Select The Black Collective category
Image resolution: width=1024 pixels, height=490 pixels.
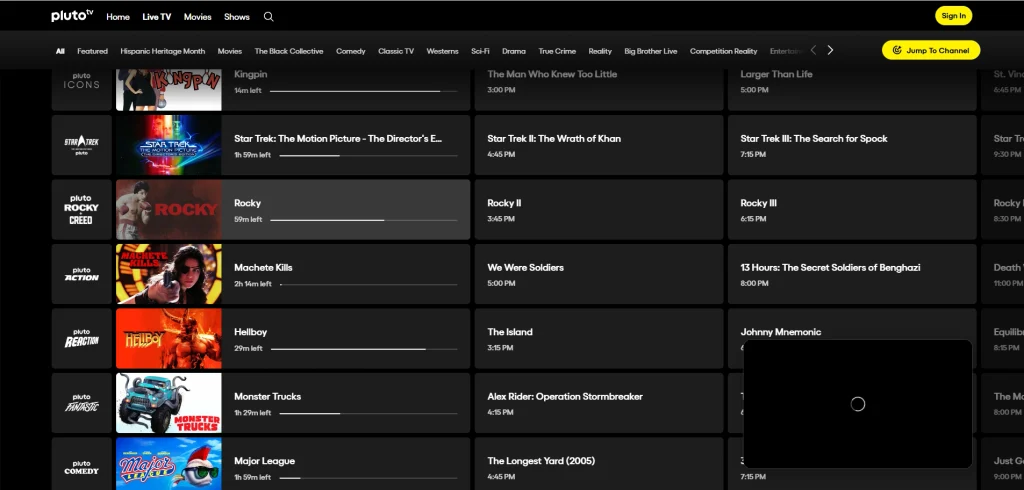[x=289, y=51]
